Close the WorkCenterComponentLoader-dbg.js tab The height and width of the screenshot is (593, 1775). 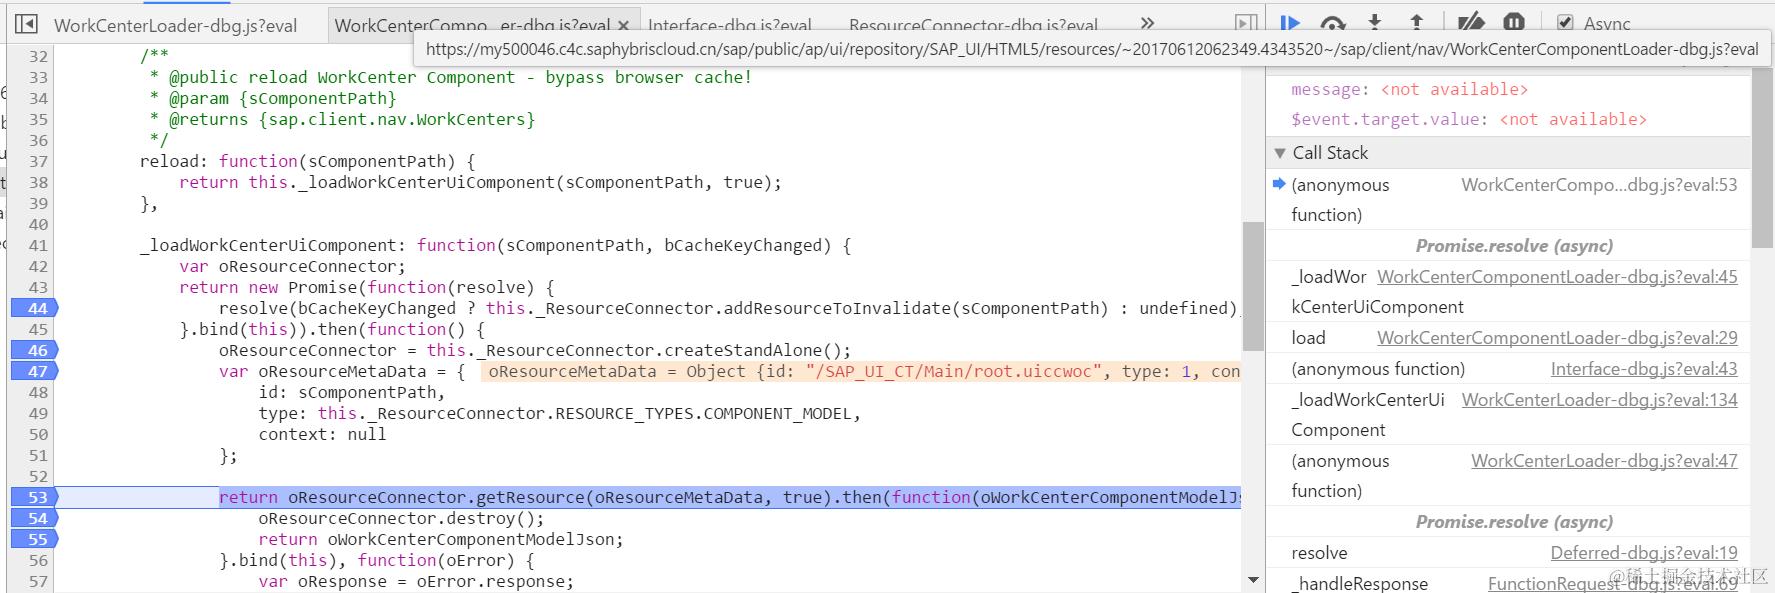(624, 25)
